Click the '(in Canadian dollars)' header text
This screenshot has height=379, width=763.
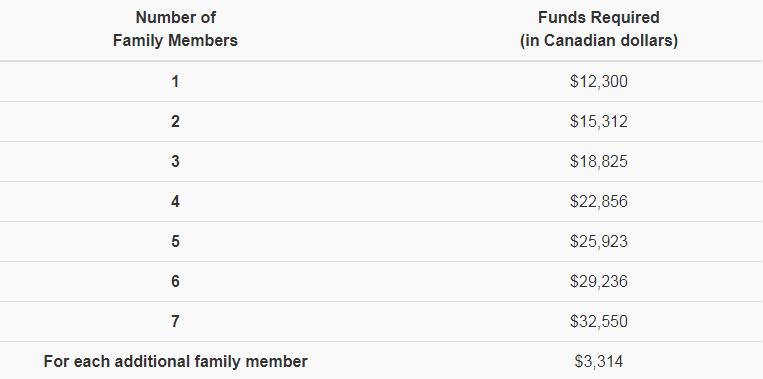pos(599,40)
